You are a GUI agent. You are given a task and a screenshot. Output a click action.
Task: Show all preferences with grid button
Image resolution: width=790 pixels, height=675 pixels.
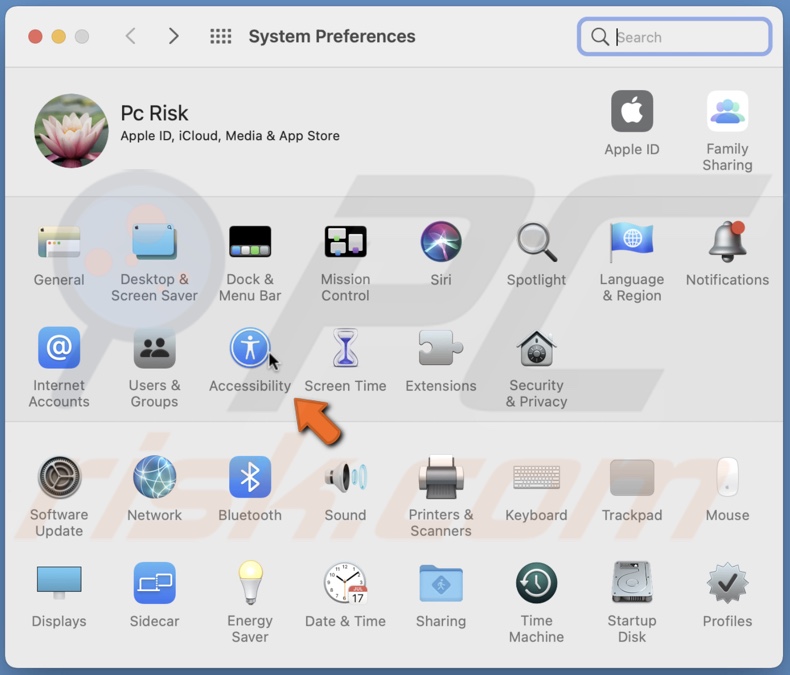point(220,37)
